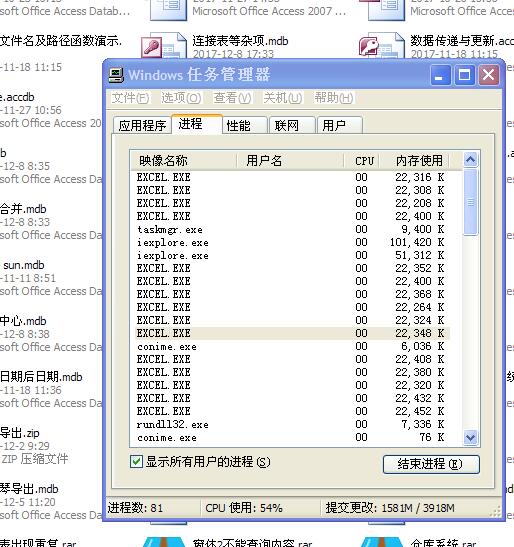Open the 文件(F) menu
Viewport: 514px width, 547px height.
pos(131,98)
